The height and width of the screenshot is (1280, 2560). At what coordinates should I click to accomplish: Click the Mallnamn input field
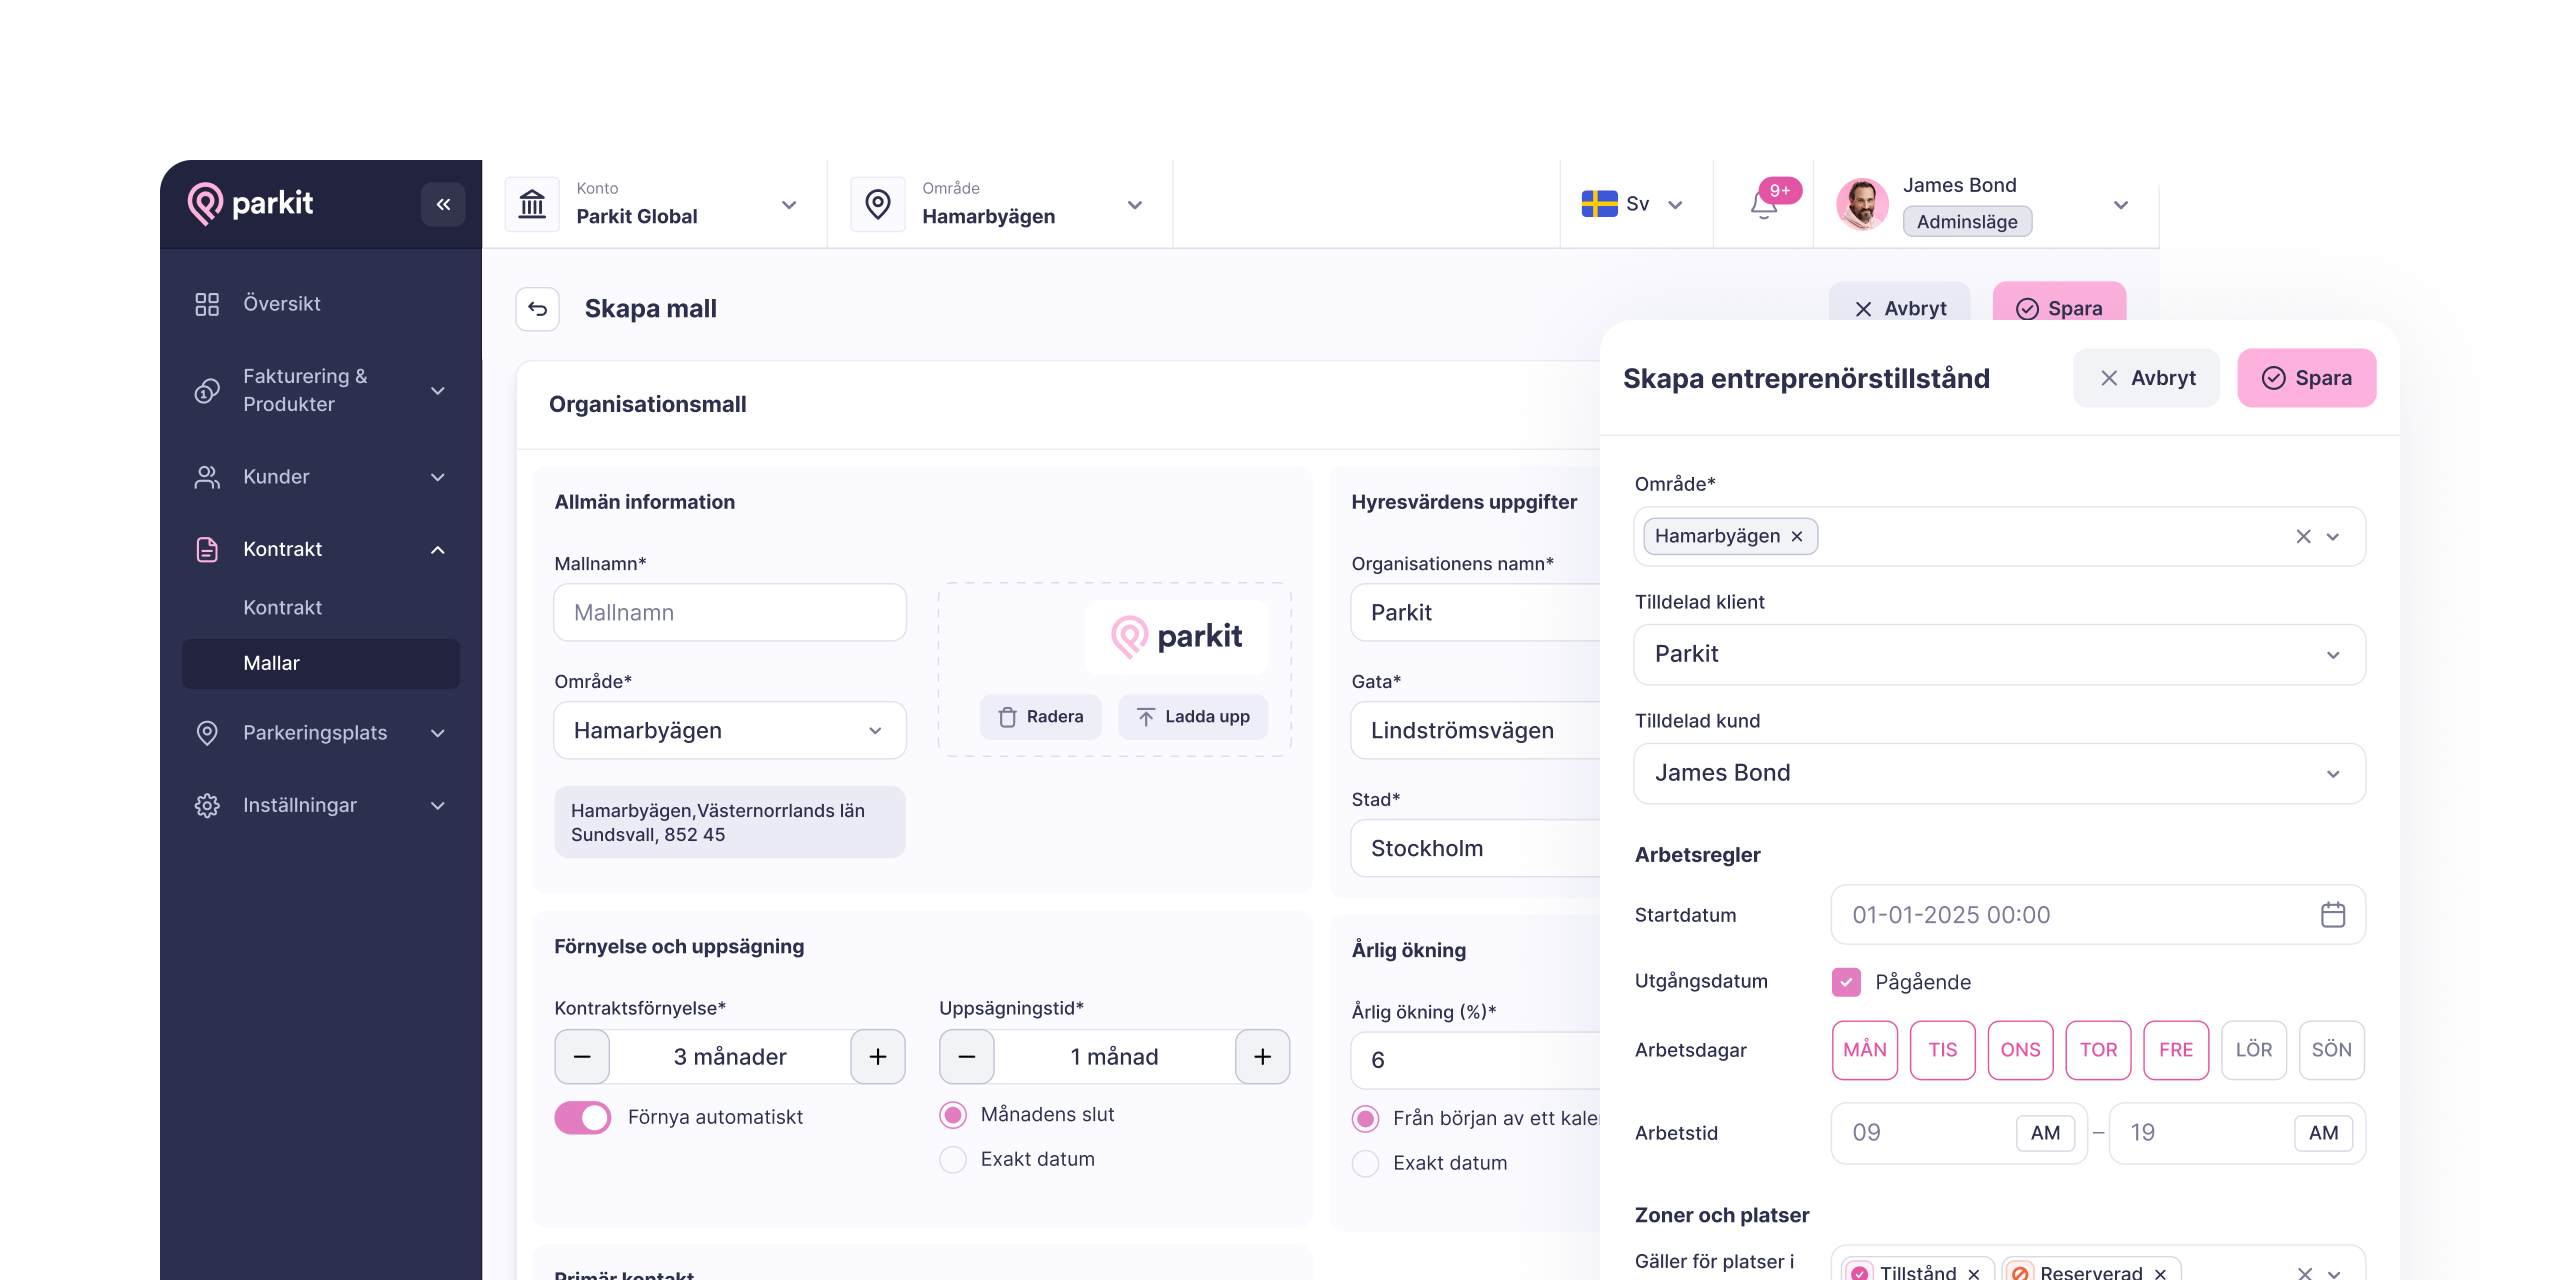point(730,612)
